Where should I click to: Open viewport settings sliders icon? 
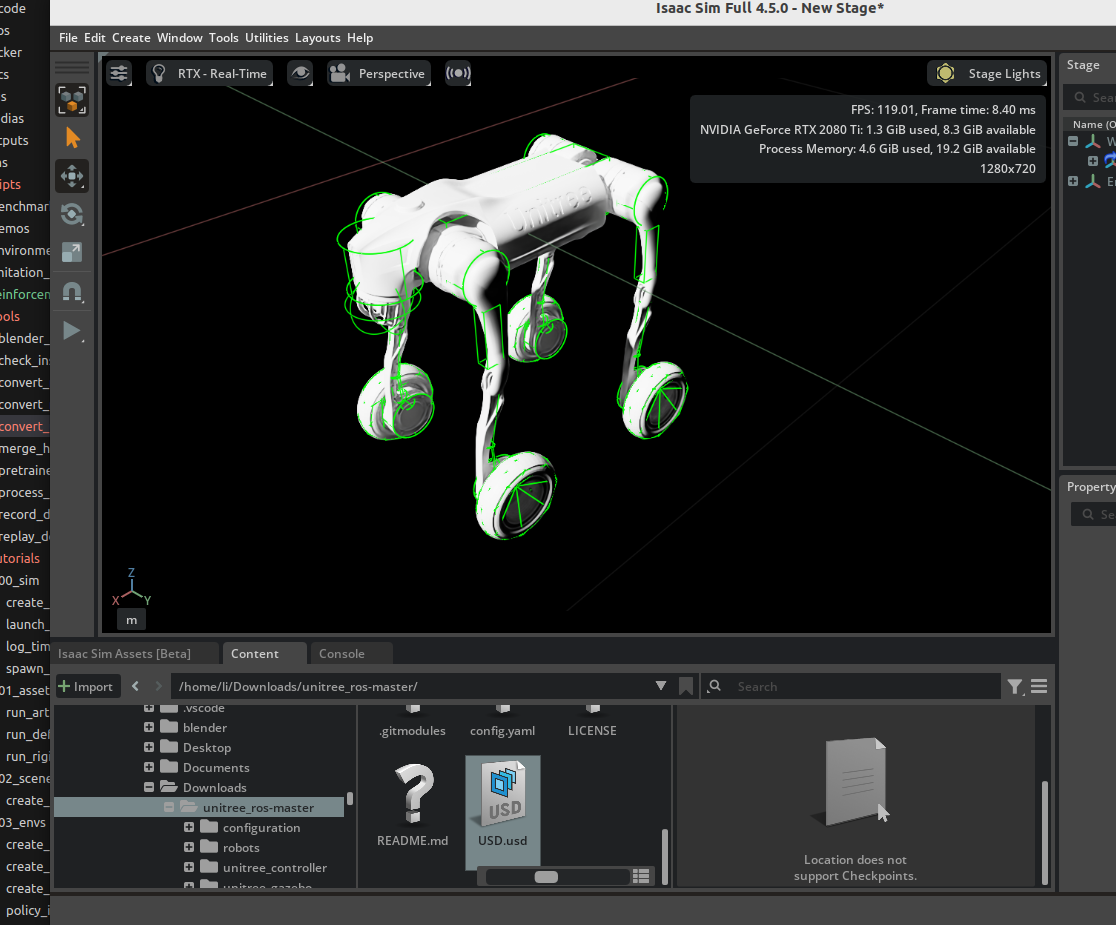coord(119,73)
